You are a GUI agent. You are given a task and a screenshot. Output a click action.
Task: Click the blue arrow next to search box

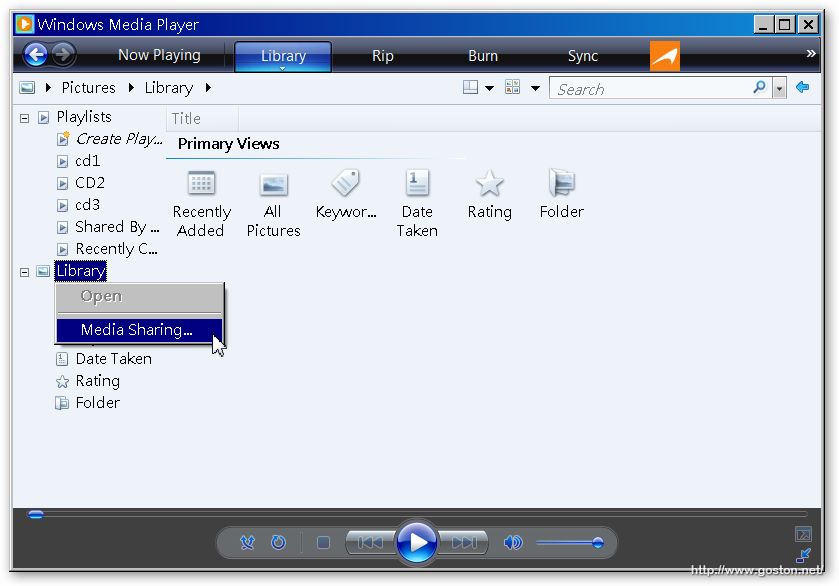(802, 87)
